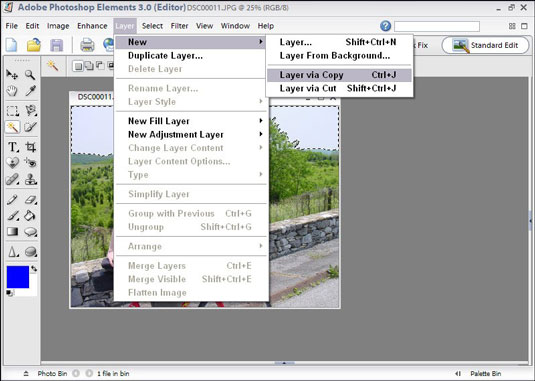The width and height of the screenshot is (535, 381).
Task: Choose Add to Selection mode button
Action: click(x=89, y=66)
